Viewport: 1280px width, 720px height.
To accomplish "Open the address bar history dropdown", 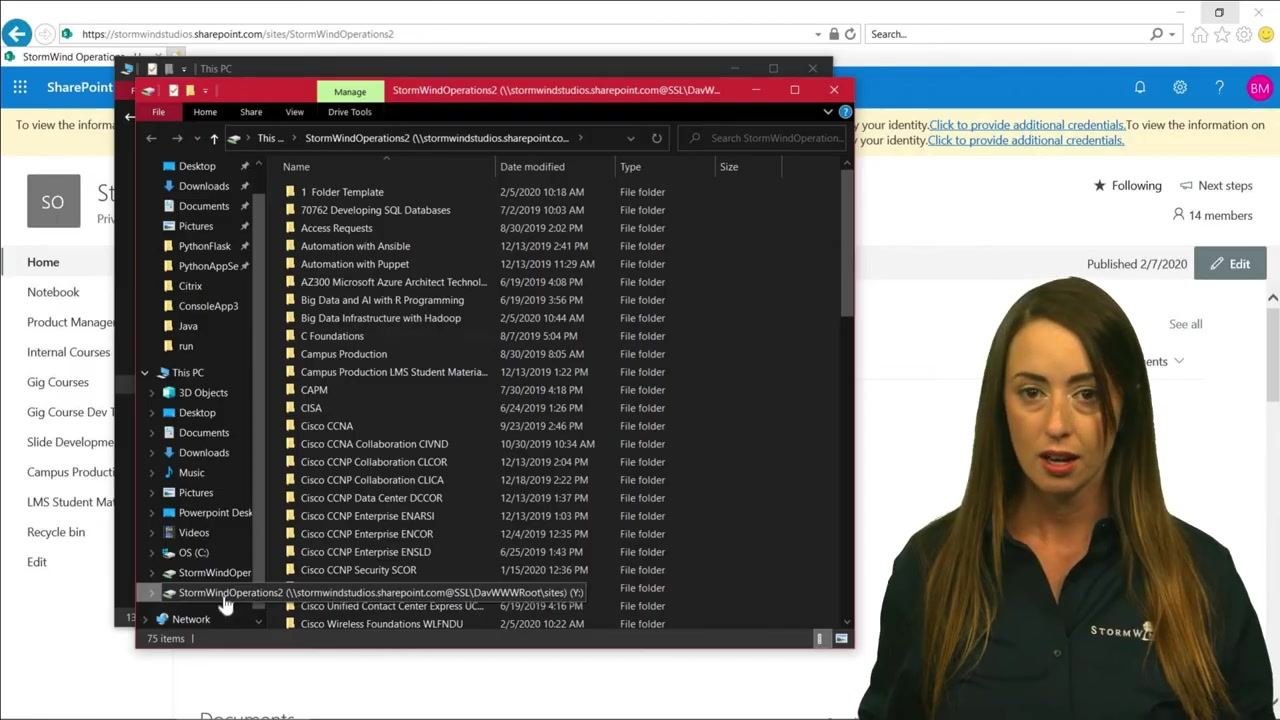I will point(630,138).
